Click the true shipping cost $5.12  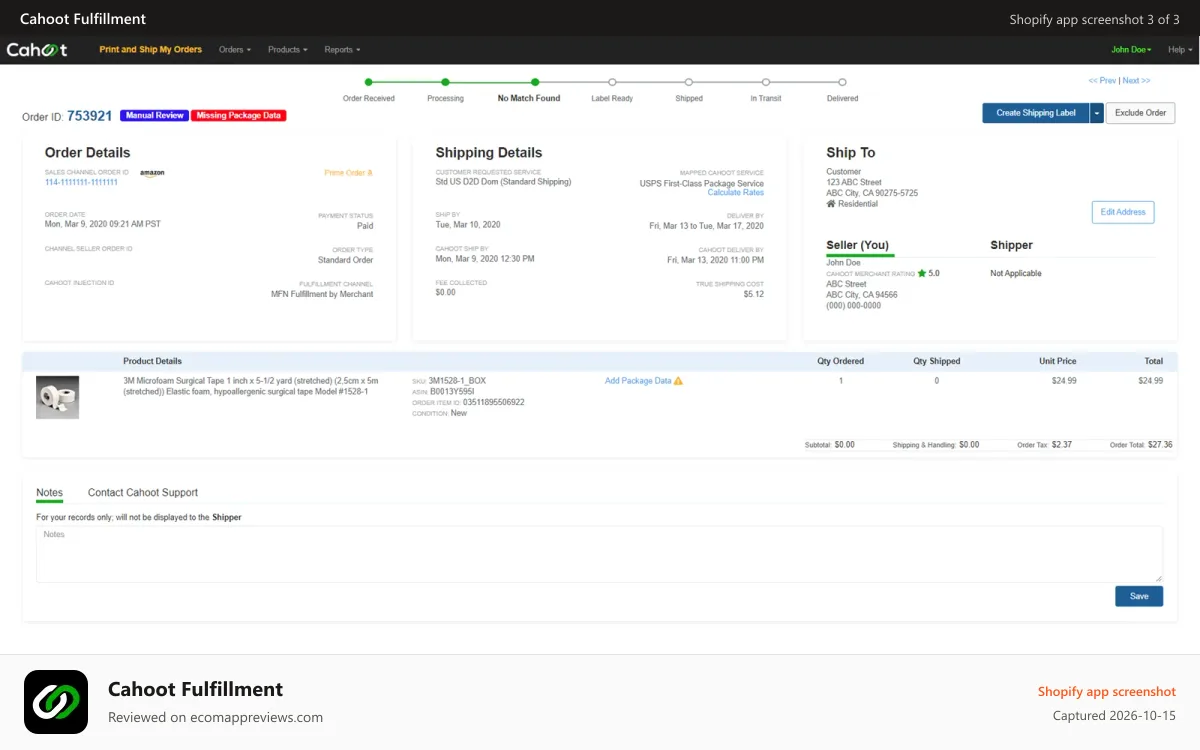point(753,294)
